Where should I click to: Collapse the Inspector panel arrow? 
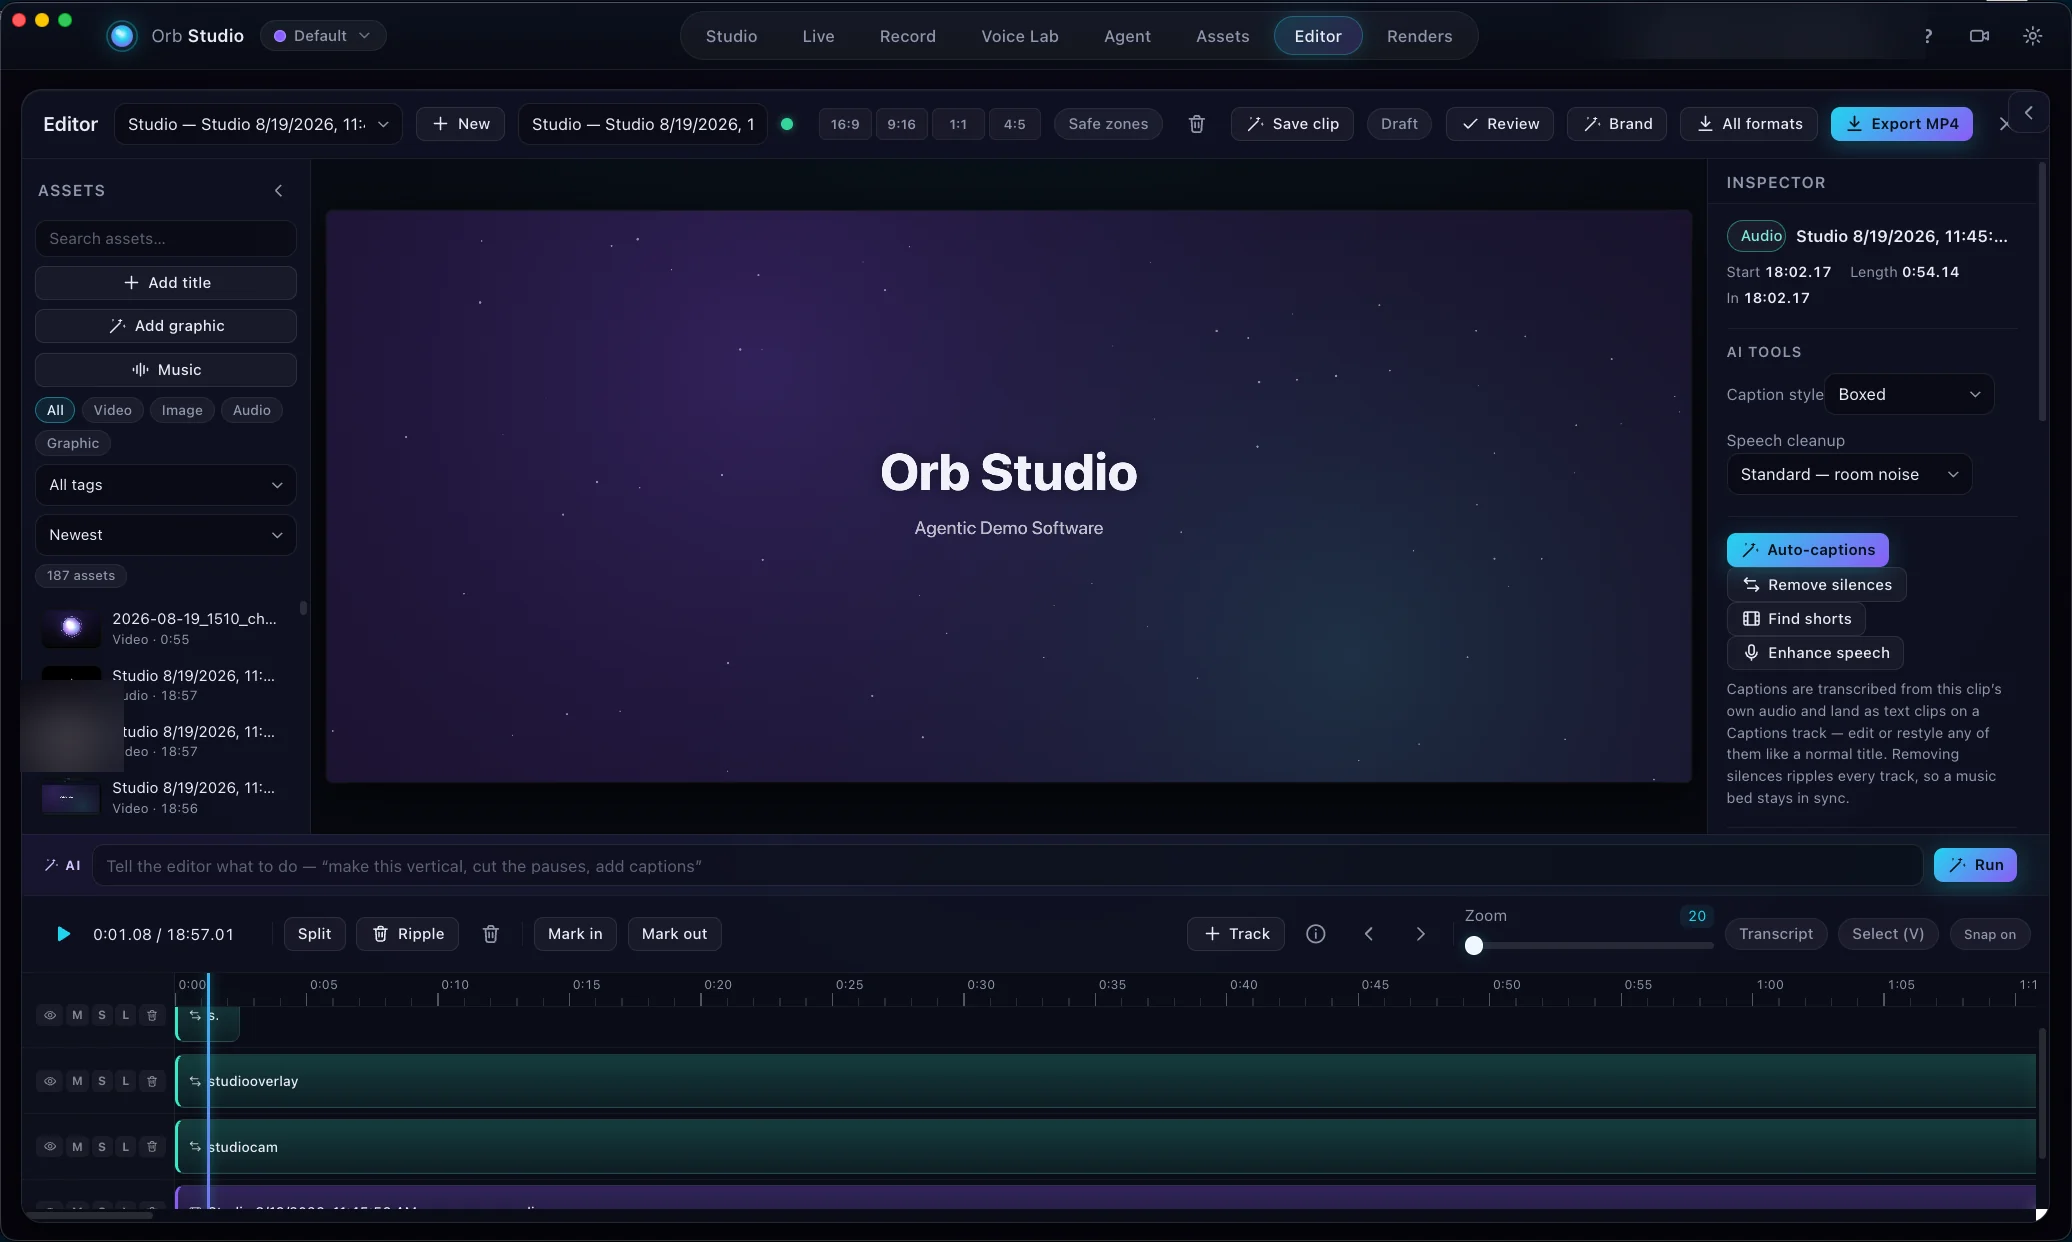pos(2028,113)
